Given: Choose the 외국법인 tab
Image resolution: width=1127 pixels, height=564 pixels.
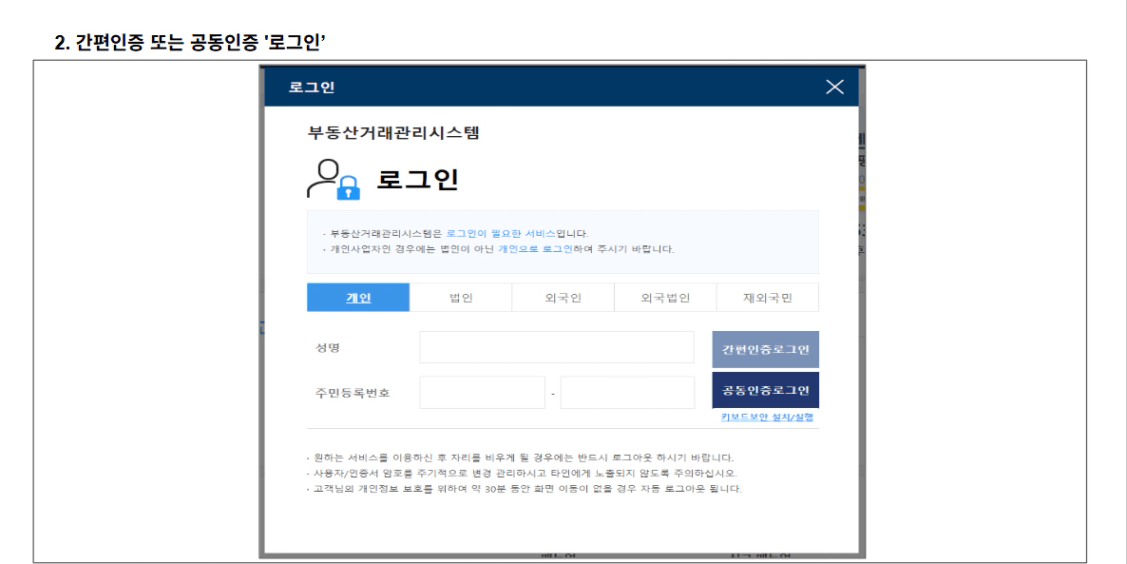Looking at the screenshot, I should [665, 298].
